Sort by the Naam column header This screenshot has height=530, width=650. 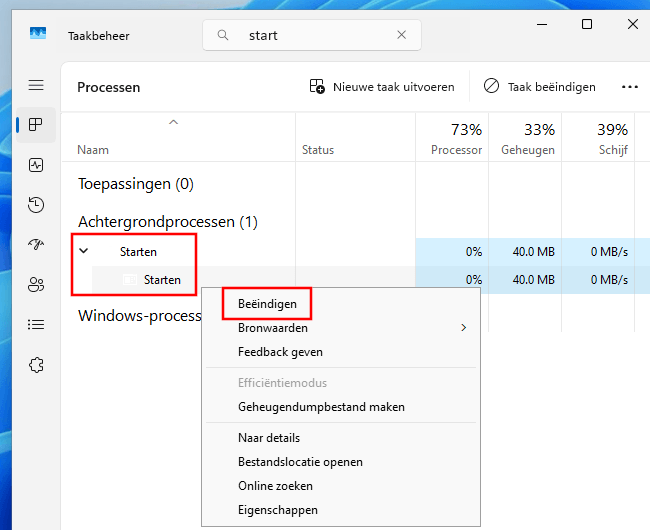pyautogui.click(x=178, y=138)
